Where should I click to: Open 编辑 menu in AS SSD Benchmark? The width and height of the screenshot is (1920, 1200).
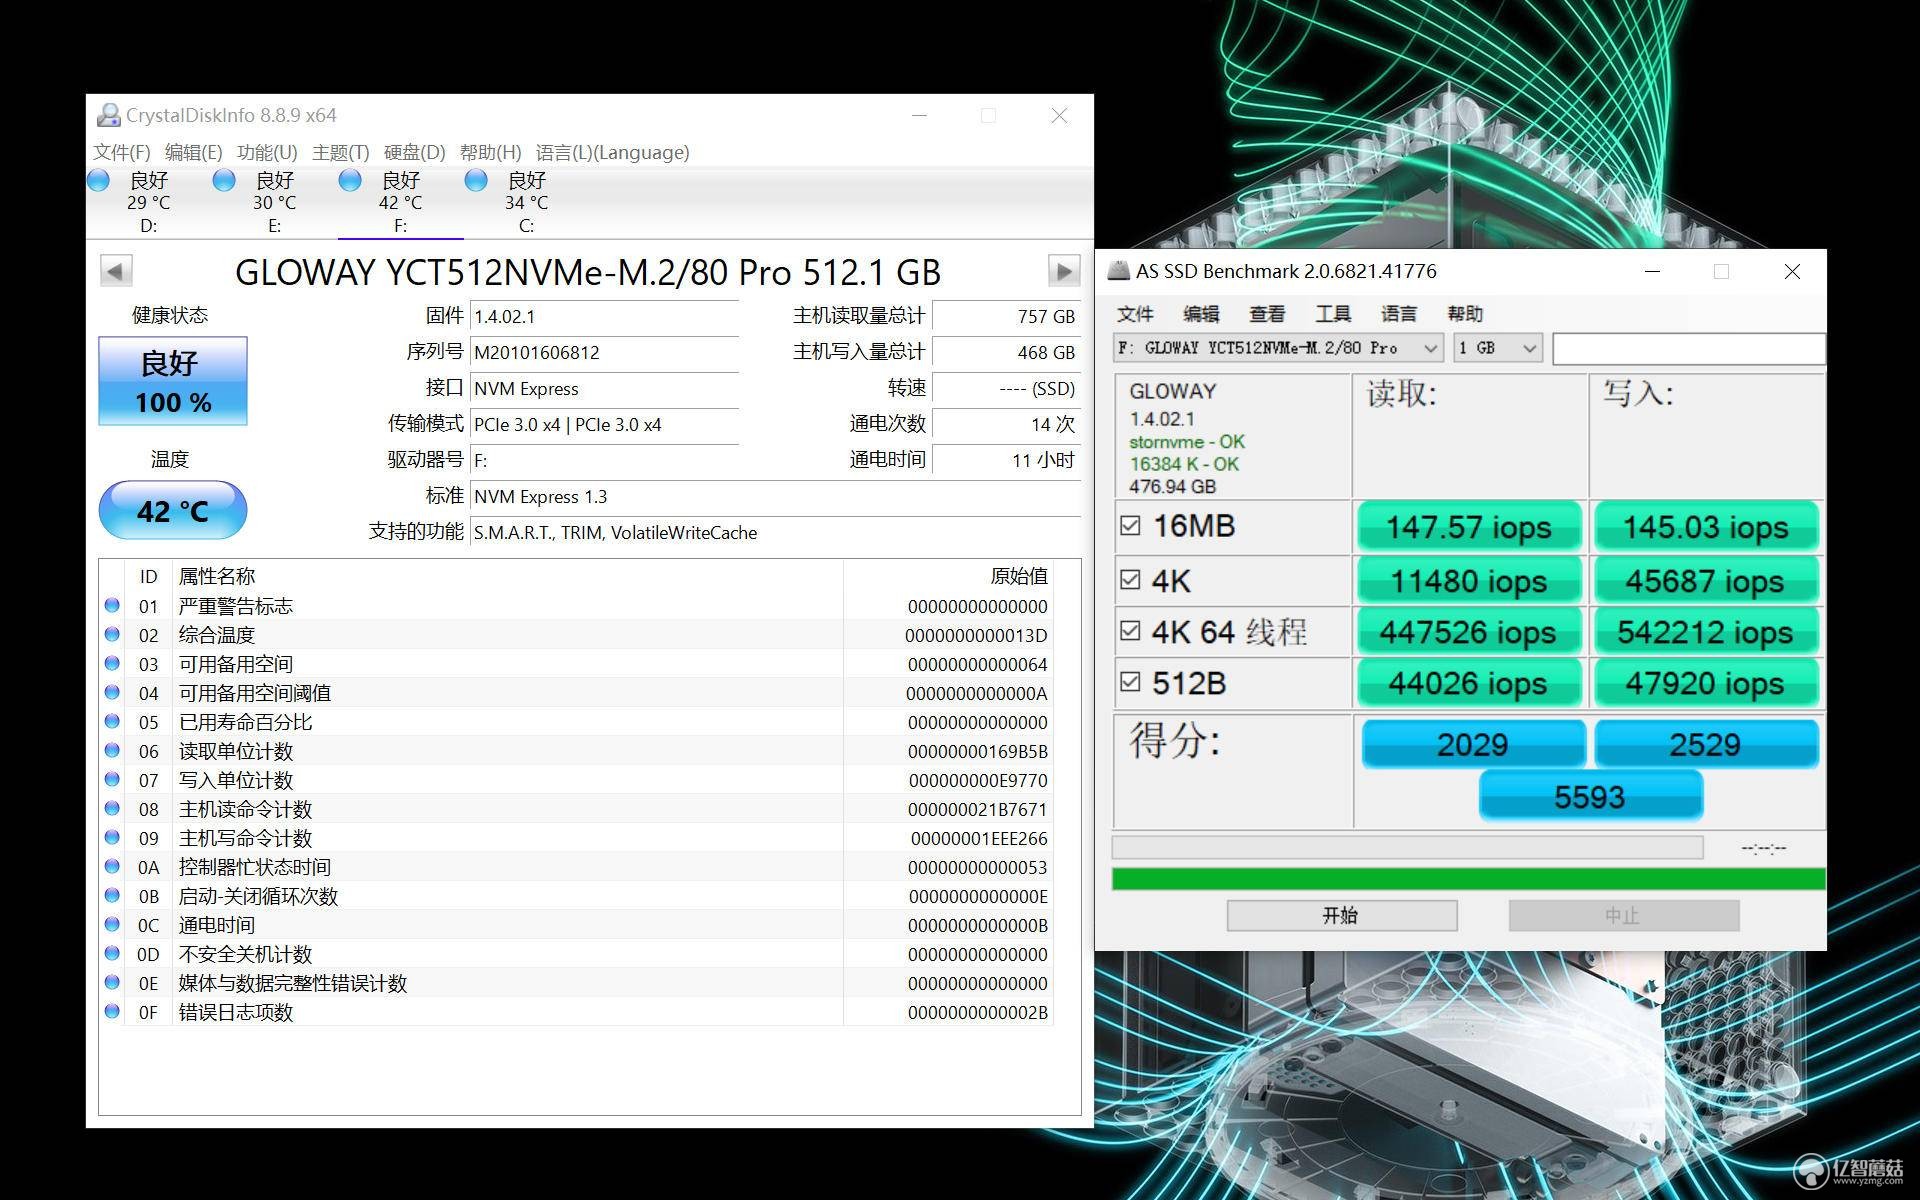tap(1201, 314)
